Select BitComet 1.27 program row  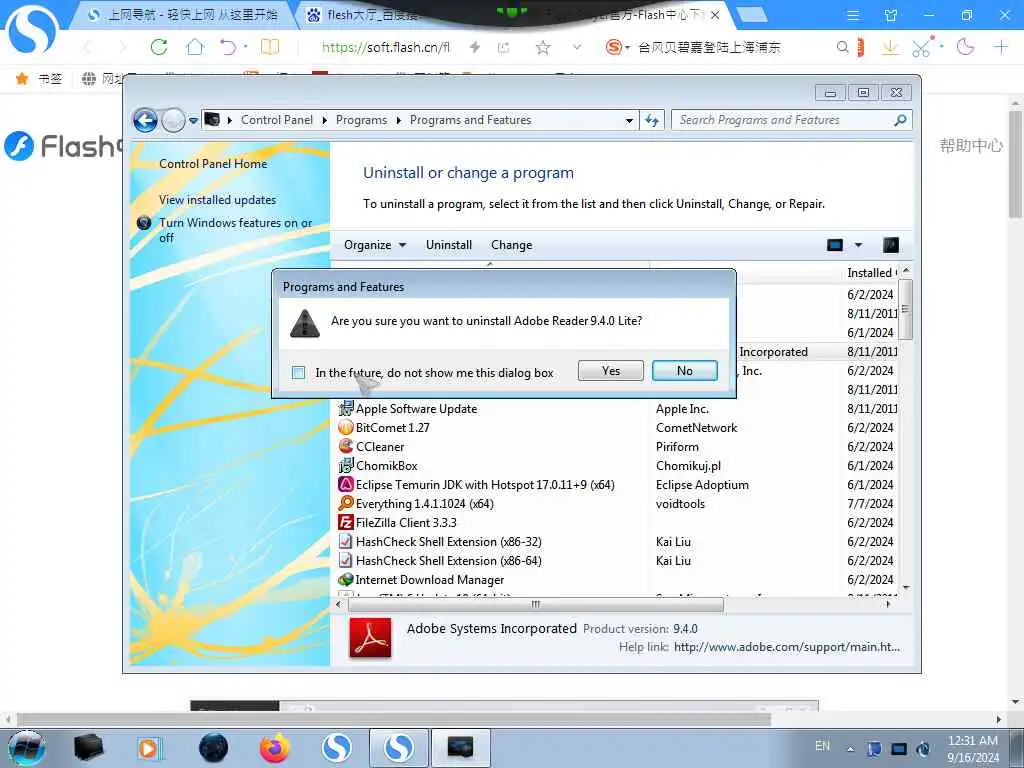click(392, 428)
